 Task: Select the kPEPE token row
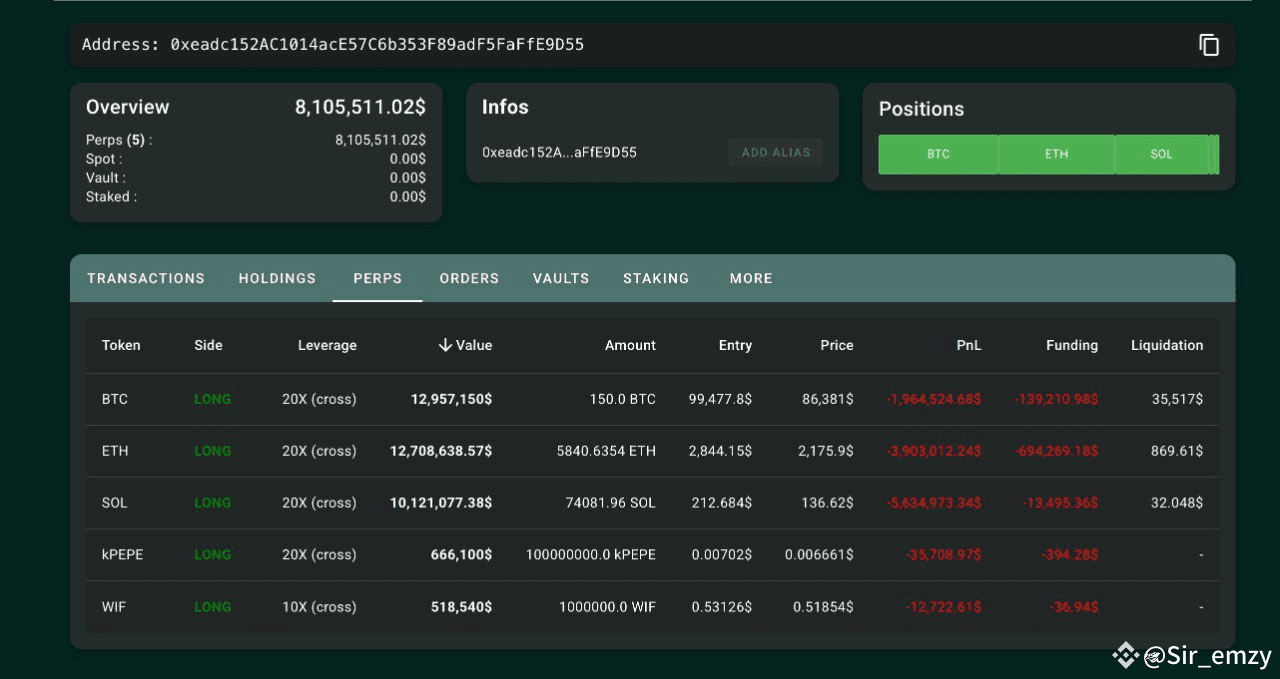(x=652, y=555)
